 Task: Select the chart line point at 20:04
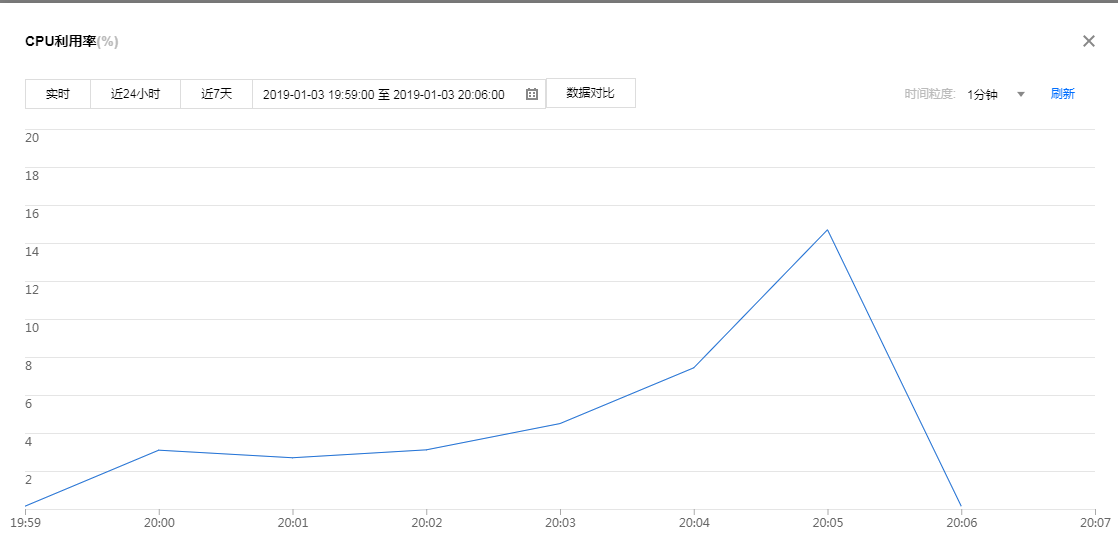pos(694,368)
